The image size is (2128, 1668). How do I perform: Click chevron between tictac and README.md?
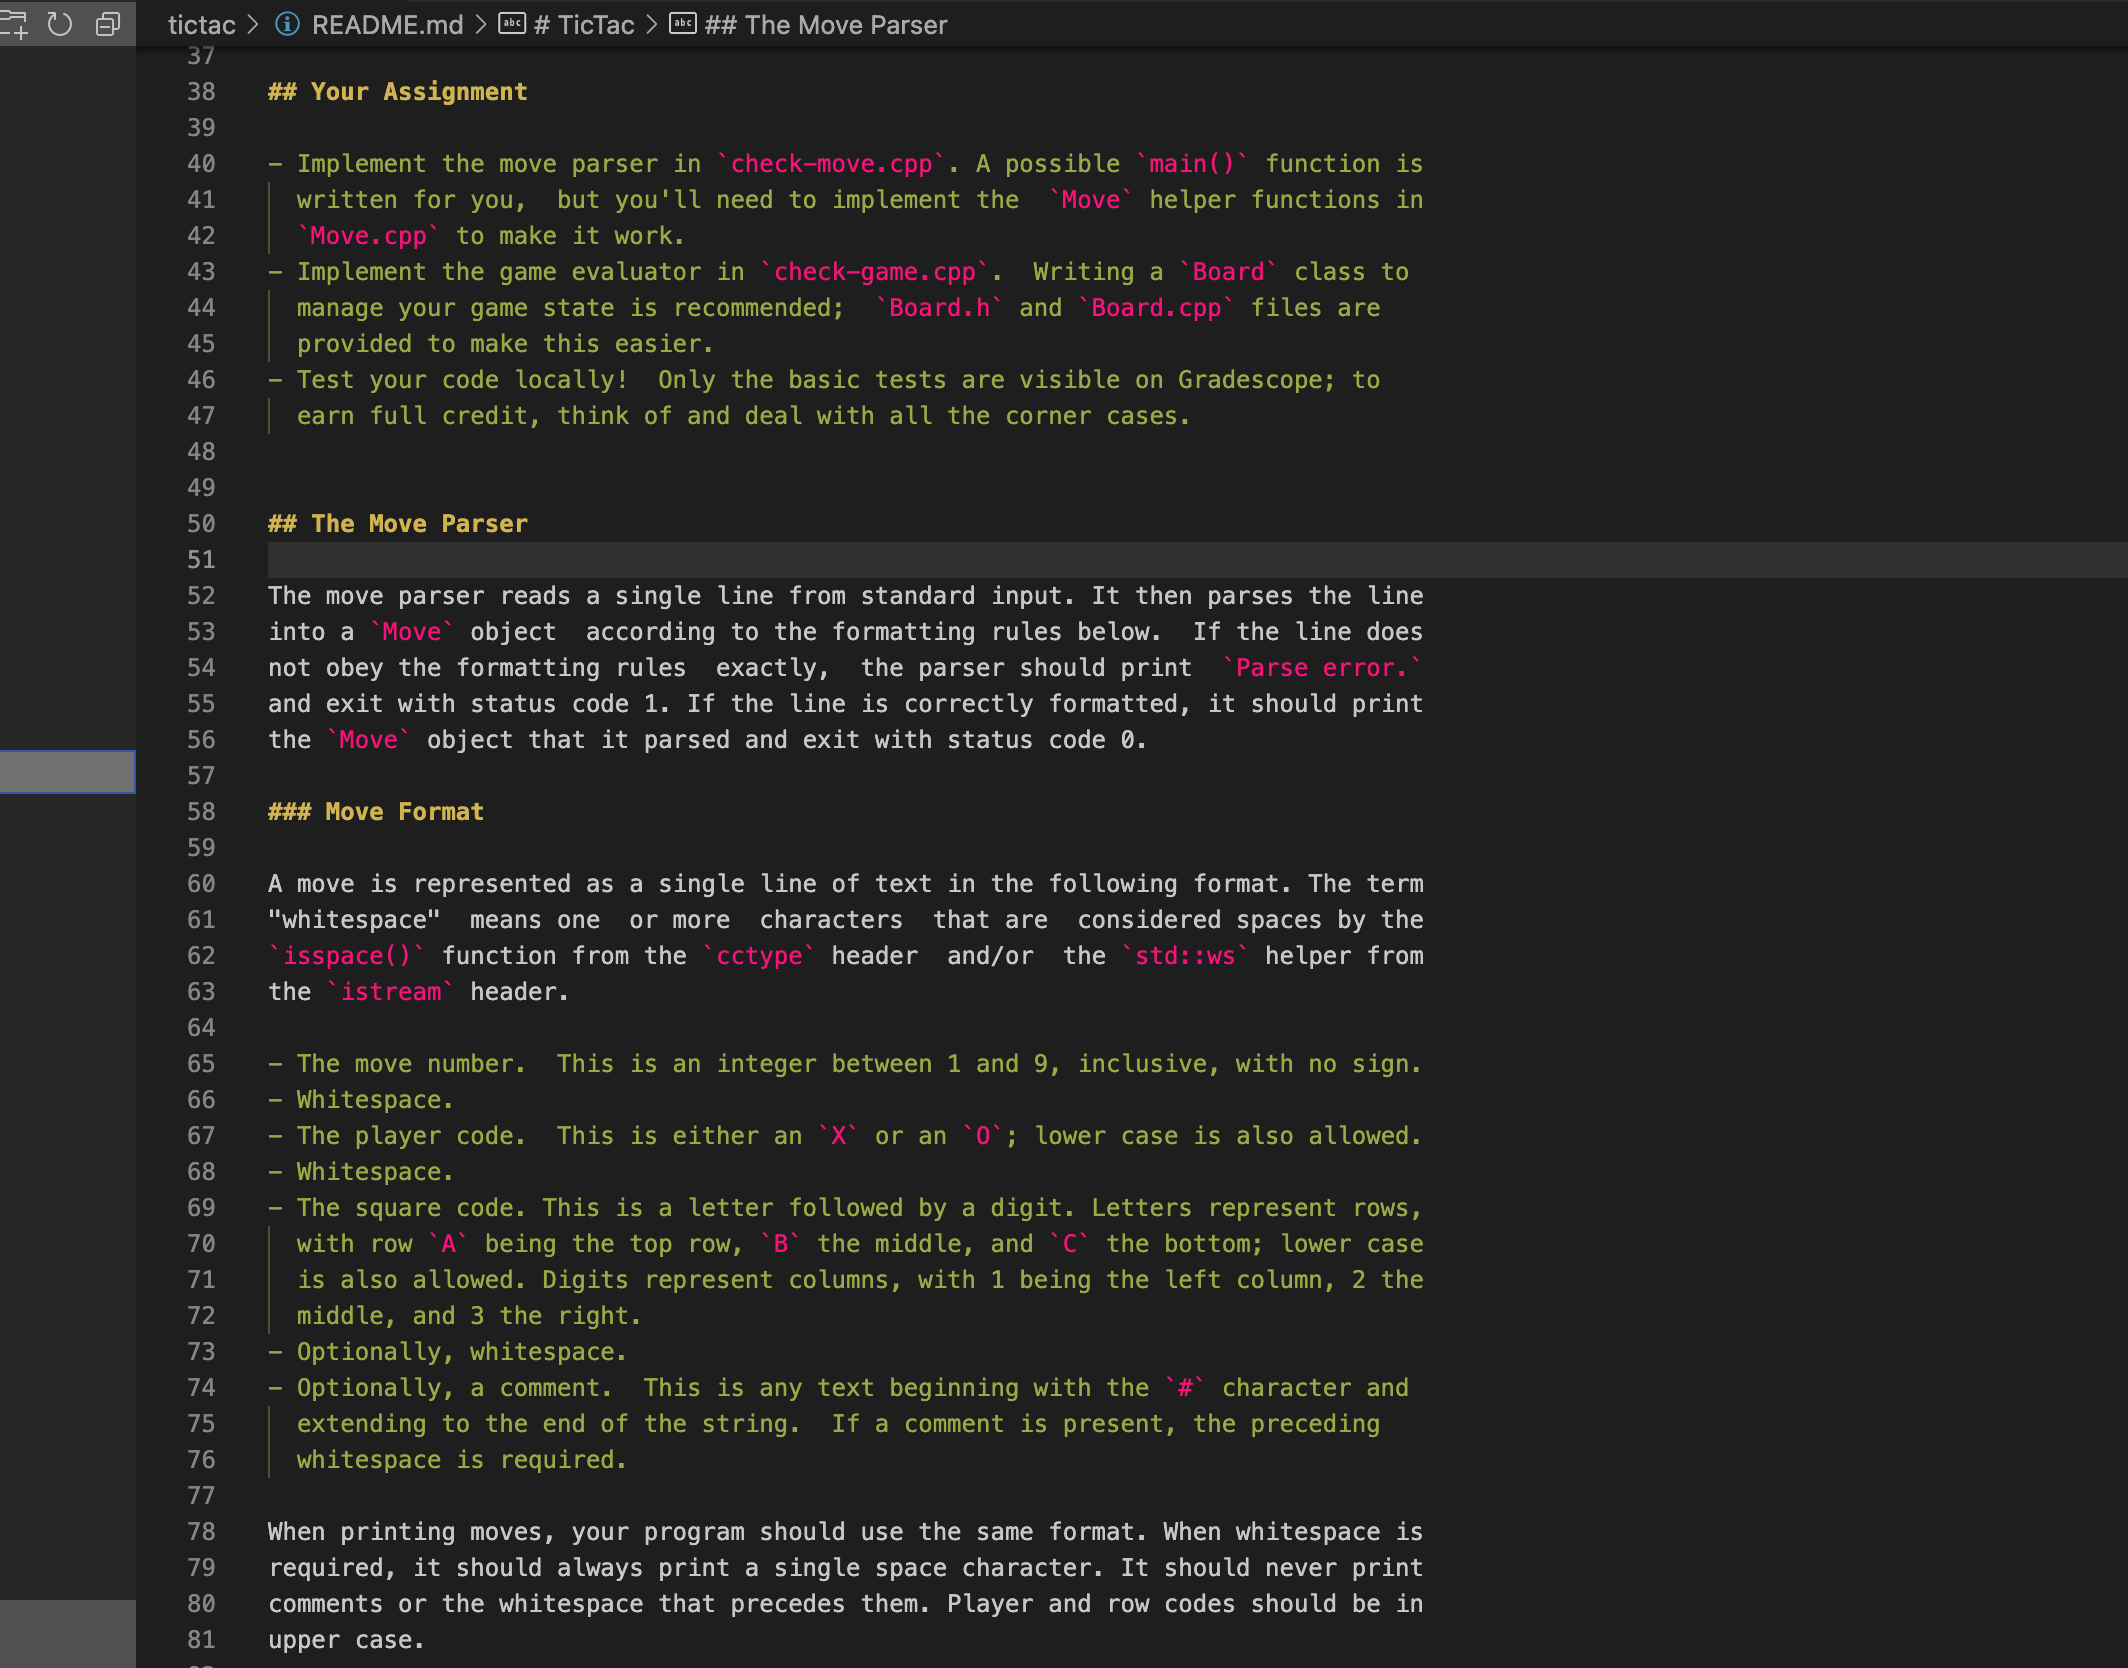coord(254,24)
